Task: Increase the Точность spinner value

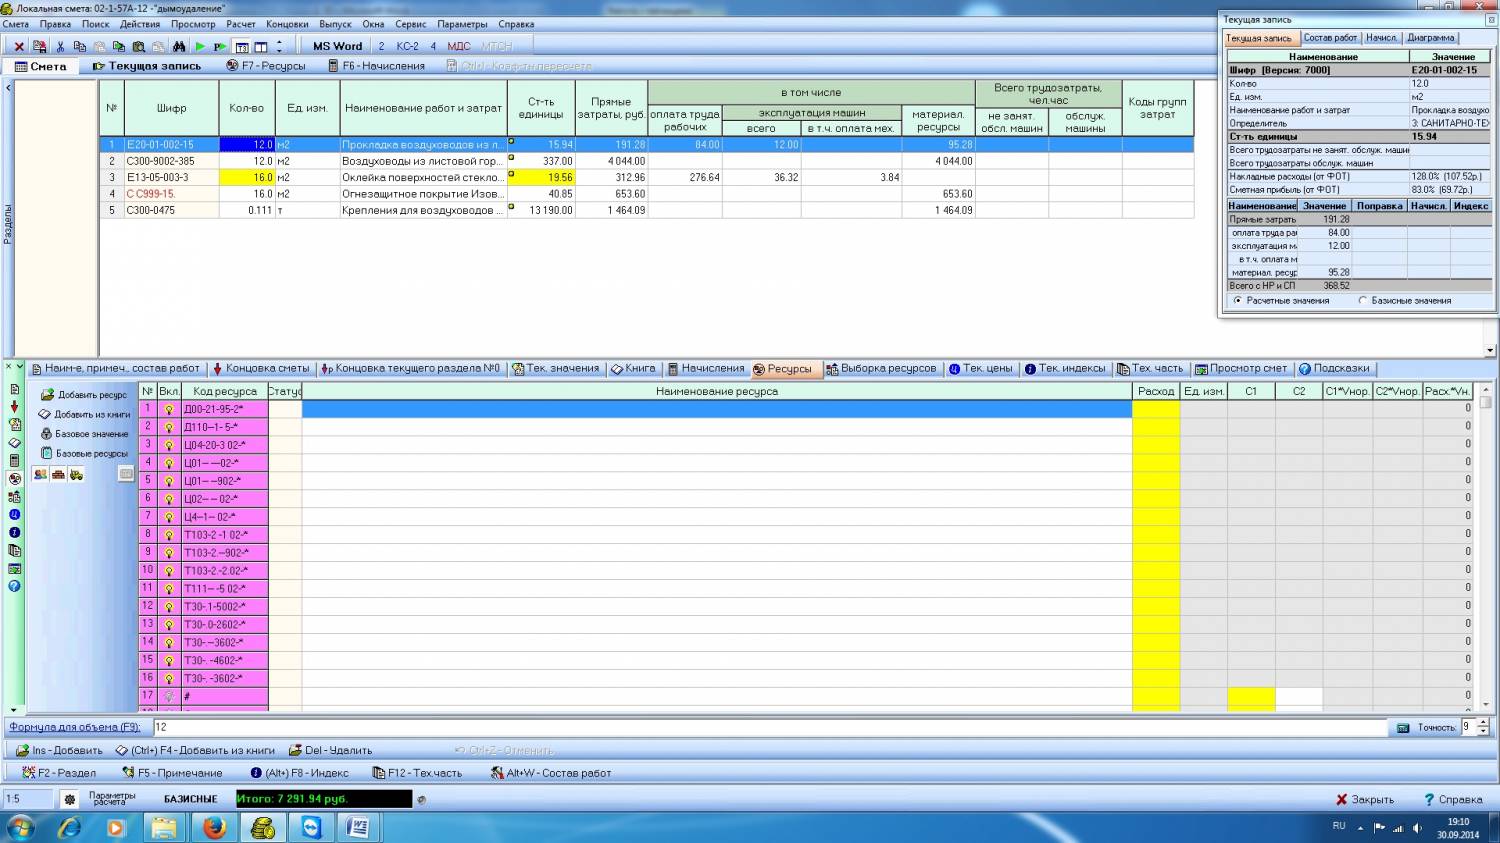Action: point(1483,723)
